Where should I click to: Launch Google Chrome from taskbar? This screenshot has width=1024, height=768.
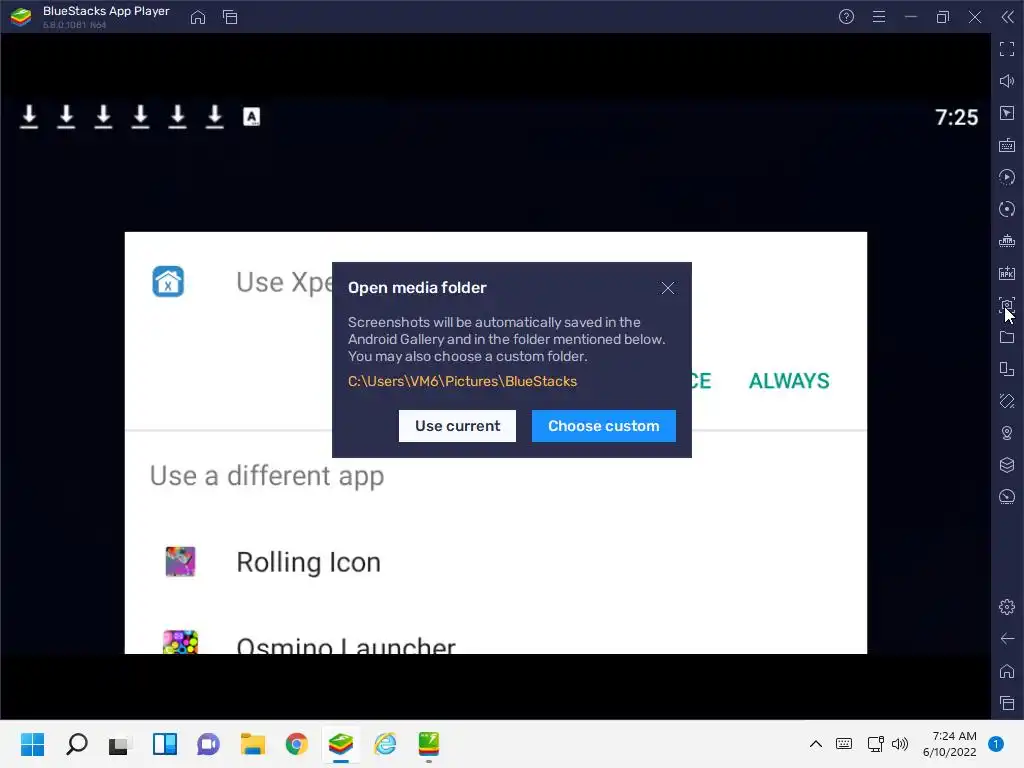(x=296, y=744)
